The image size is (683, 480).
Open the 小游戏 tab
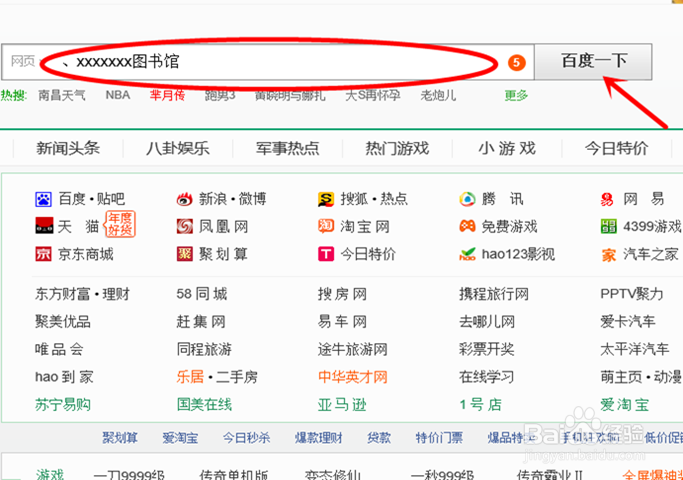click(507, 149)
